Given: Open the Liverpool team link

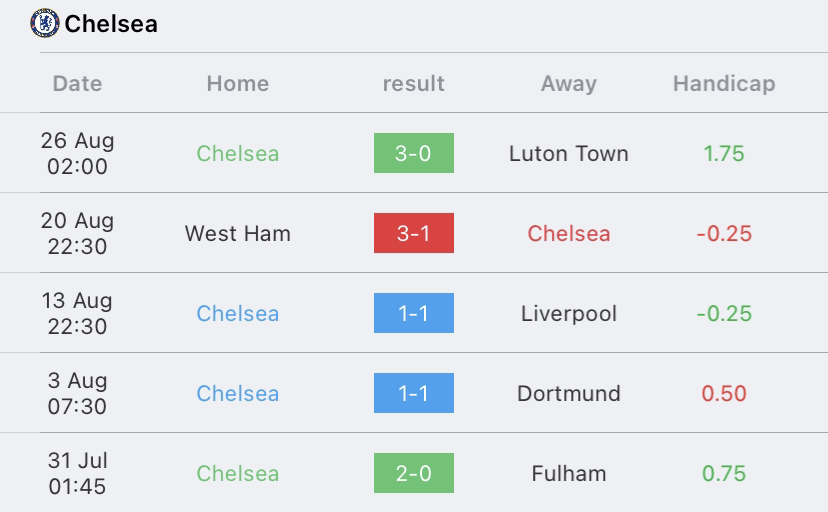Looking at the screenshot, I should coord(569,314).
